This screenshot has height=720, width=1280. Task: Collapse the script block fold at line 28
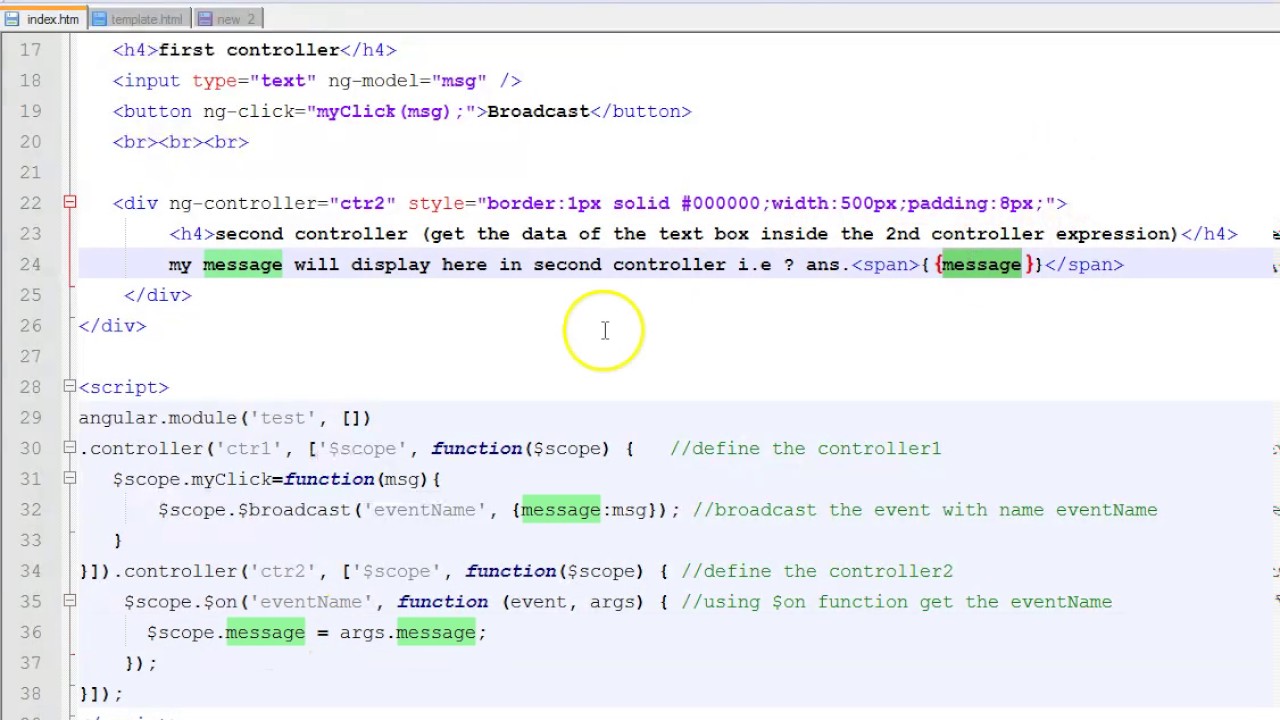(x=69, y=387)
